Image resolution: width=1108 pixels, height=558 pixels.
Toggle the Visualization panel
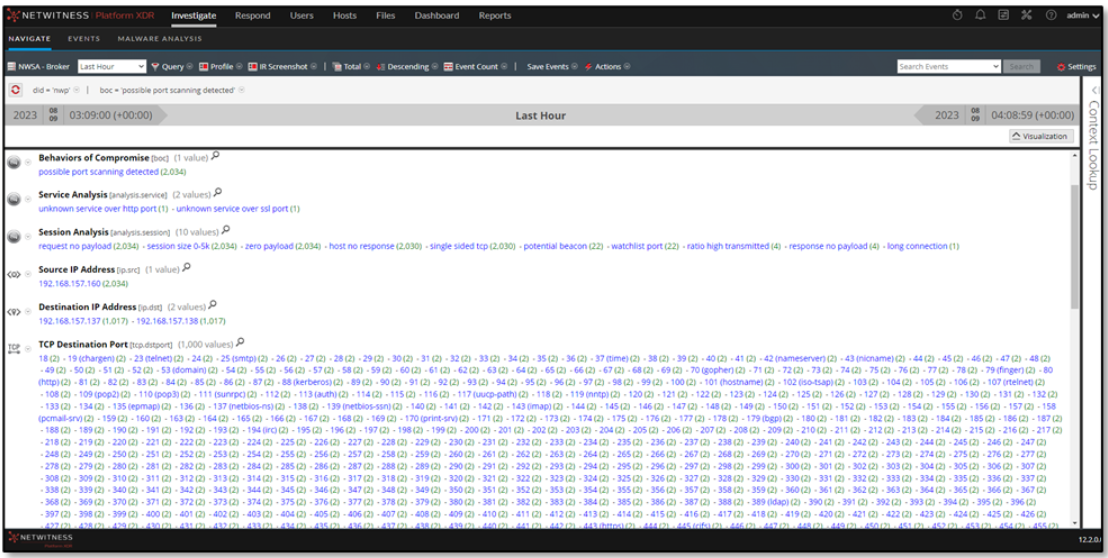point(1042,136)
